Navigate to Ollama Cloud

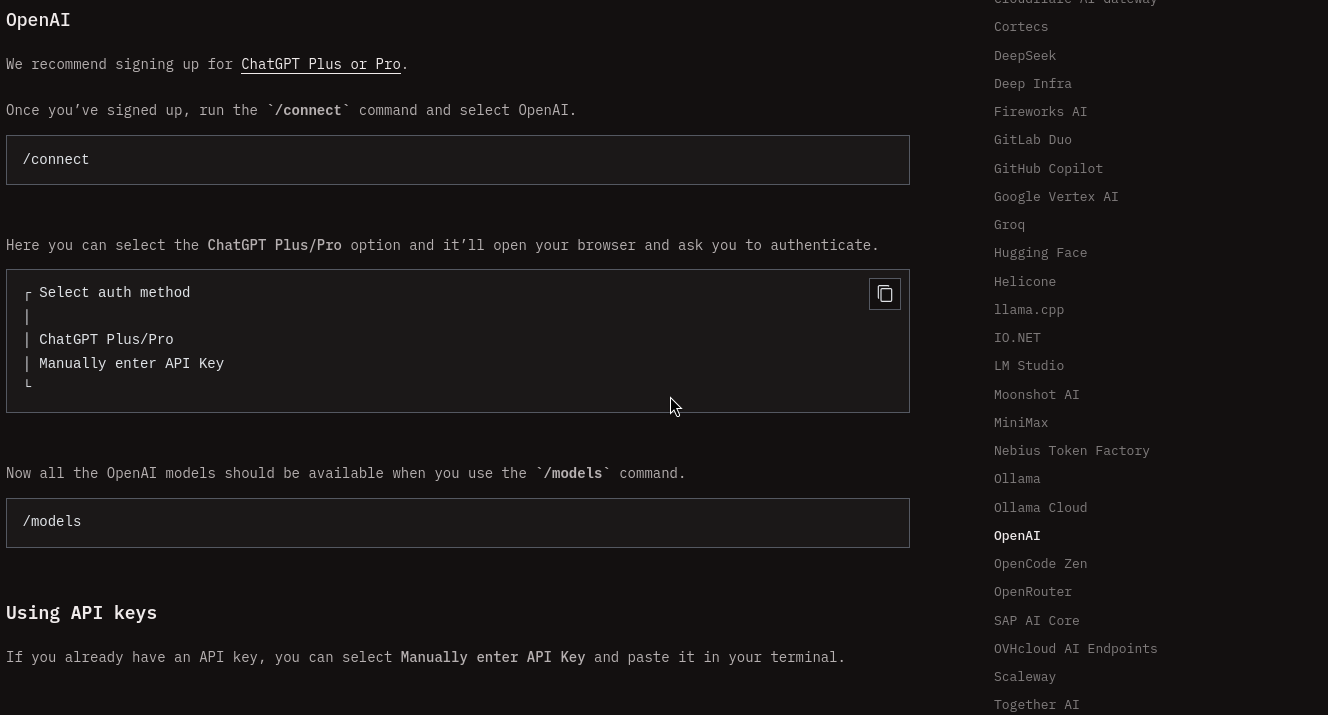(x=1040, y=508)
